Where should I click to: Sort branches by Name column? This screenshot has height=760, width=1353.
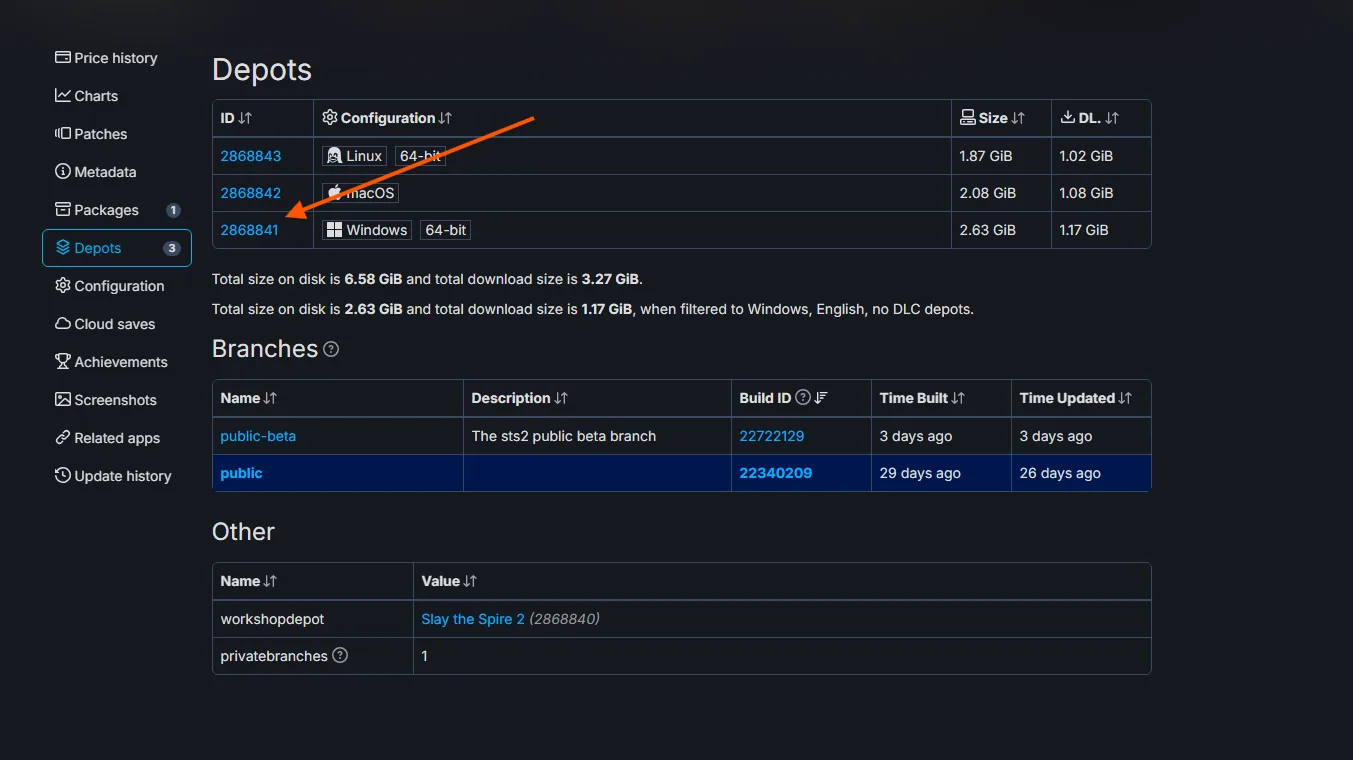[x=269, y=398]
